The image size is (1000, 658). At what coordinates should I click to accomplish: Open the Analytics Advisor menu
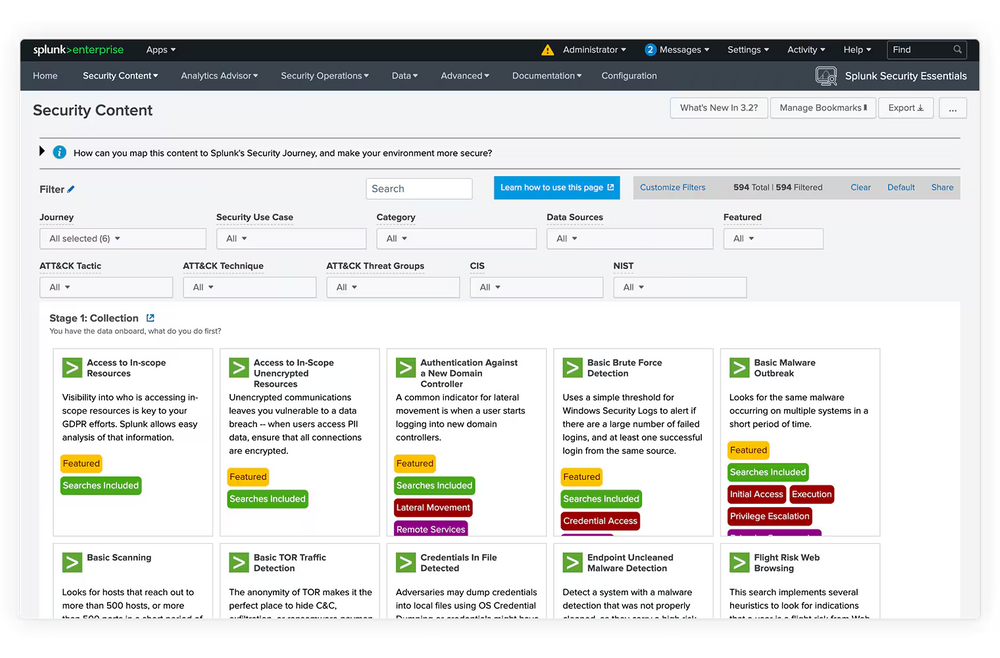pos(219,75)
